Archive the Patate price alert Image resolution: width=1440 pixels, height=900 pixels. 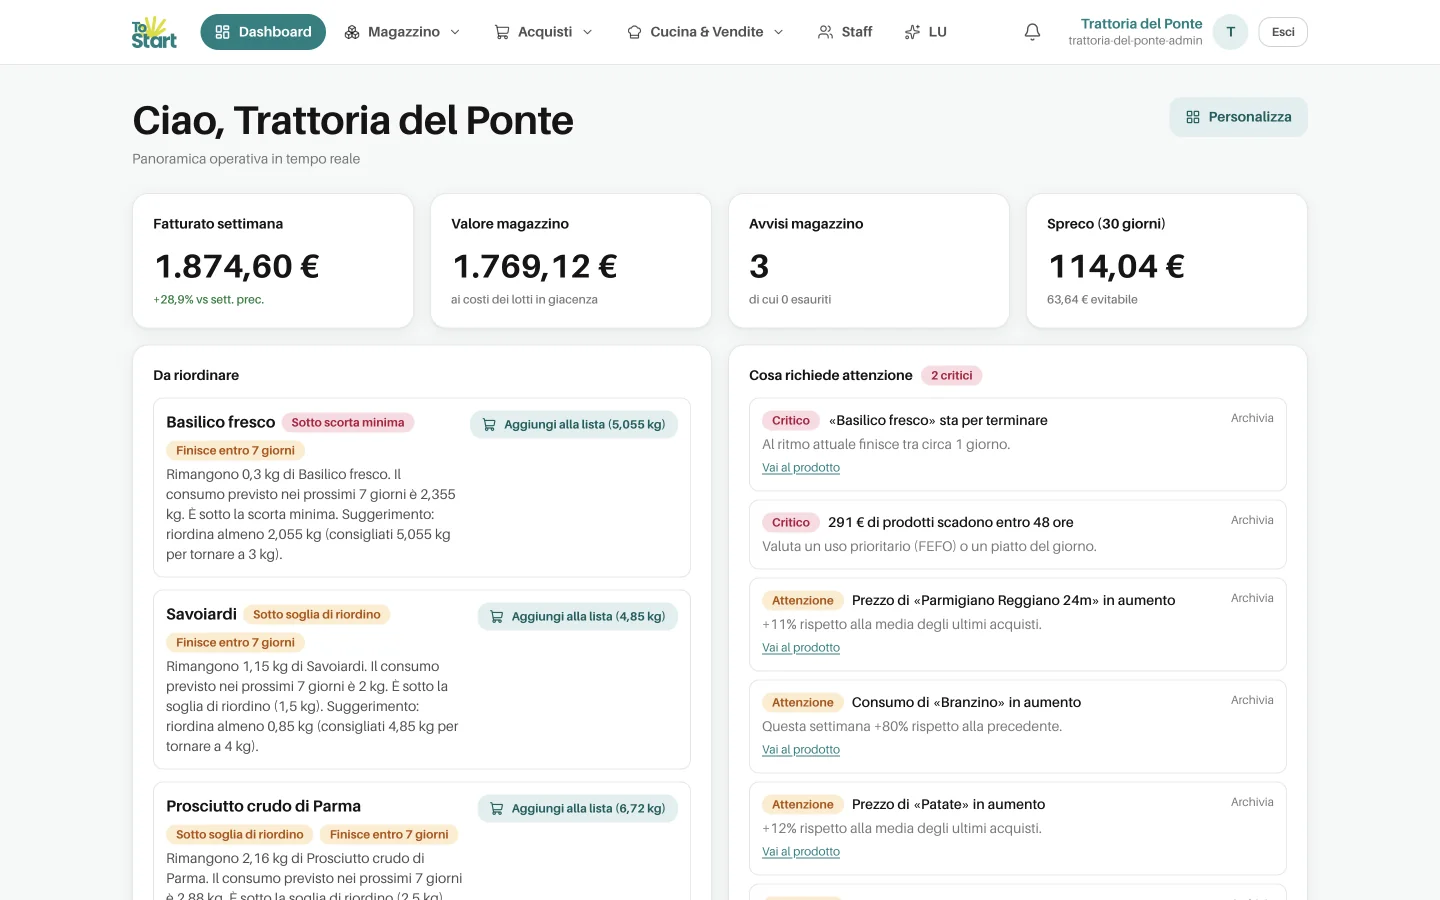click(1252, 802)
